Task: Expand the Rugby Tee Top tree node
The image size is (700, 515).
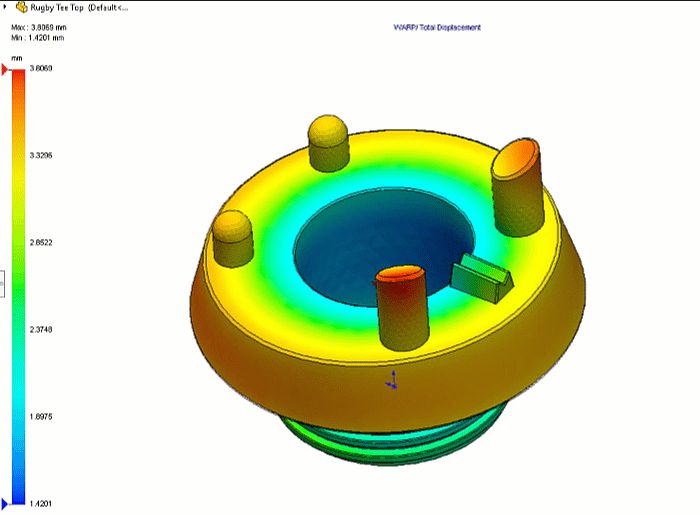Action: click(8, 6)
